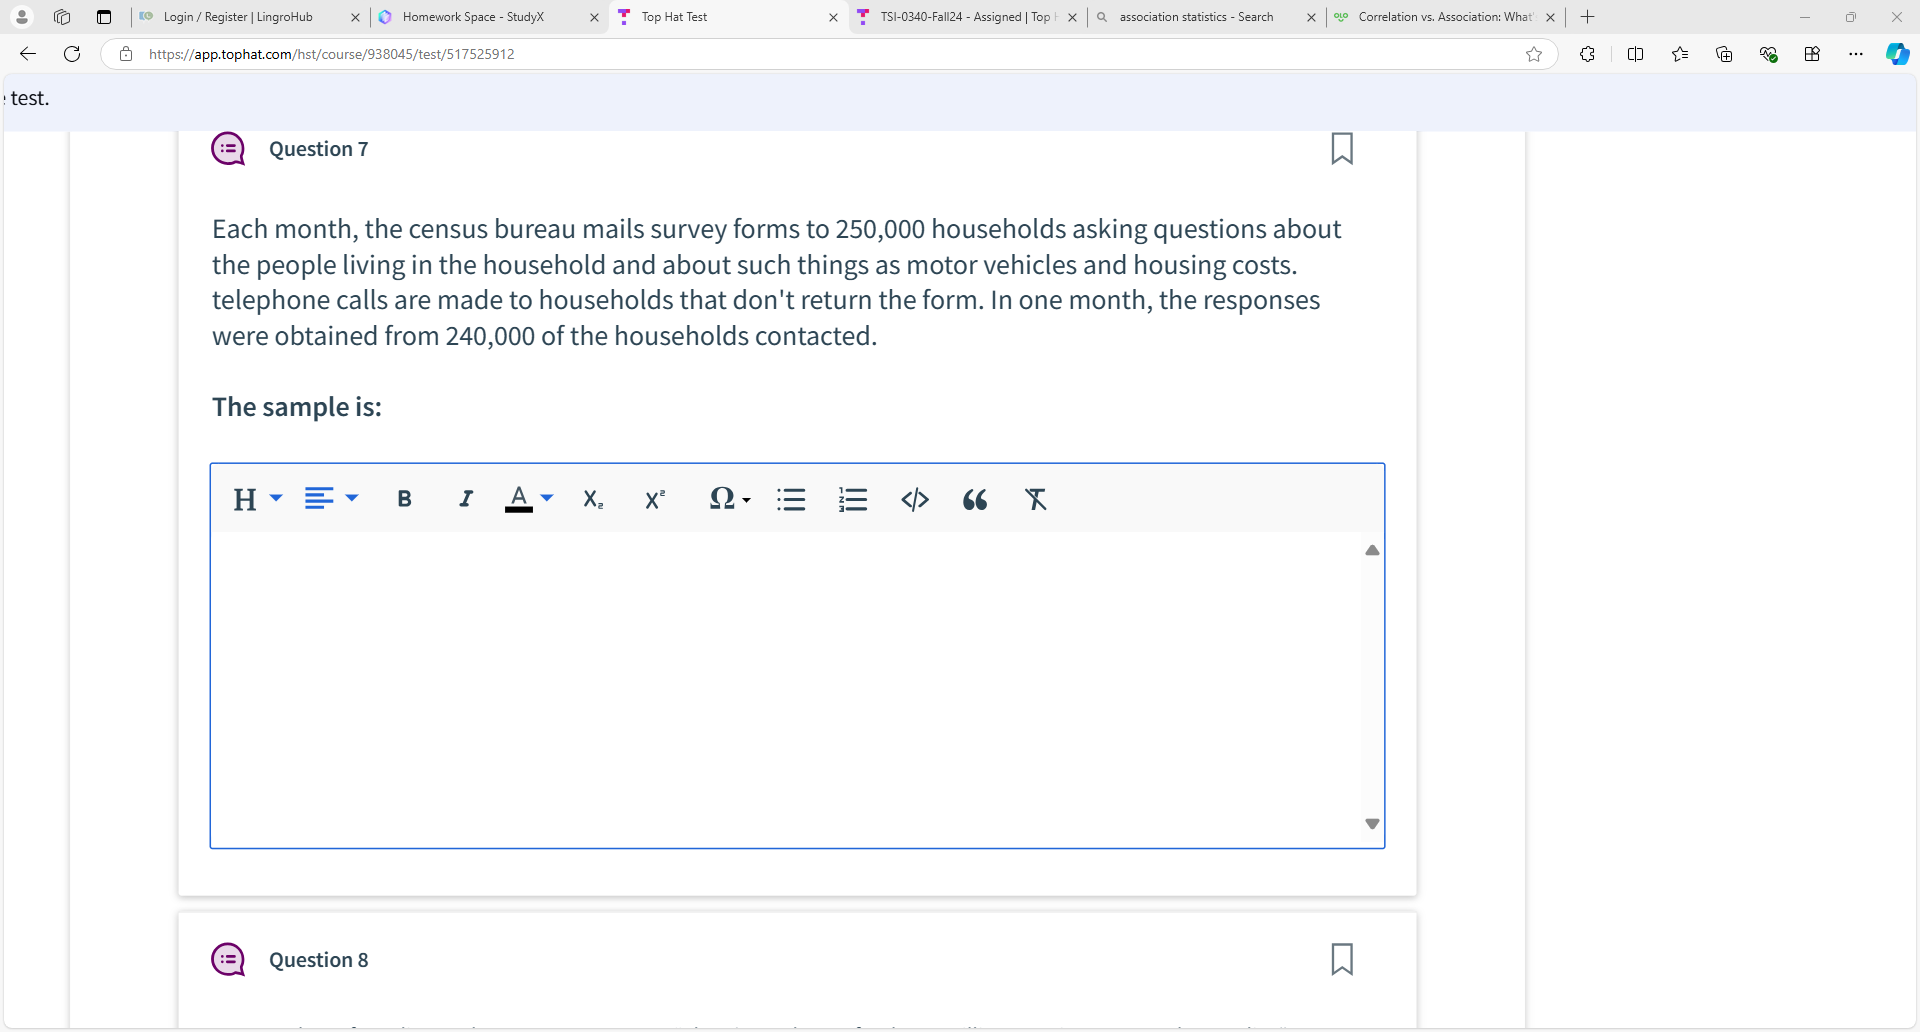This screenshot has height=1032, width=1920.
Task: Apply superscript formatting
Action: [x=655, y=499]
